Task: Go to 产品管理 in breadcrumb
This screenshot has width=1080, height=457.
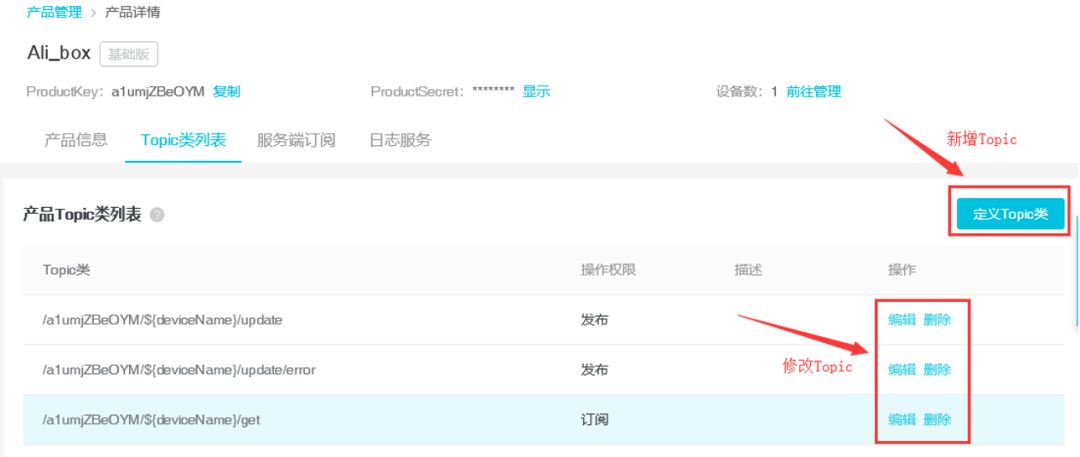Action: point(54,12)
